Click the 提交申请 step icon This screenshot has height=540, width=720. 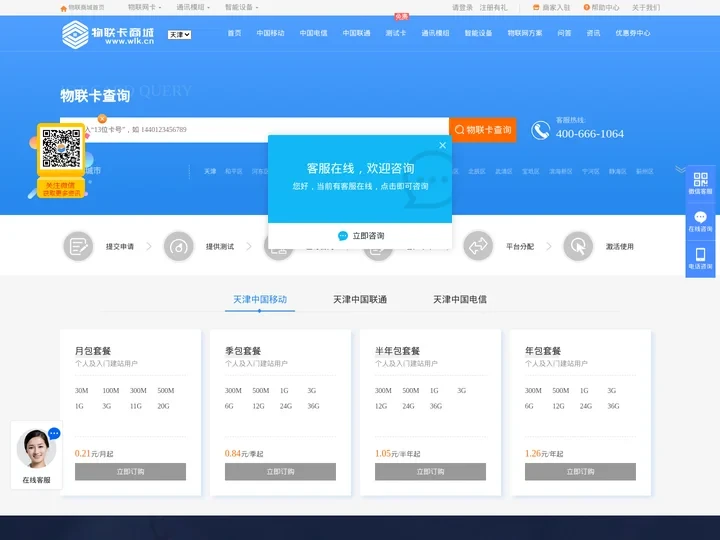tap(78, 247)
